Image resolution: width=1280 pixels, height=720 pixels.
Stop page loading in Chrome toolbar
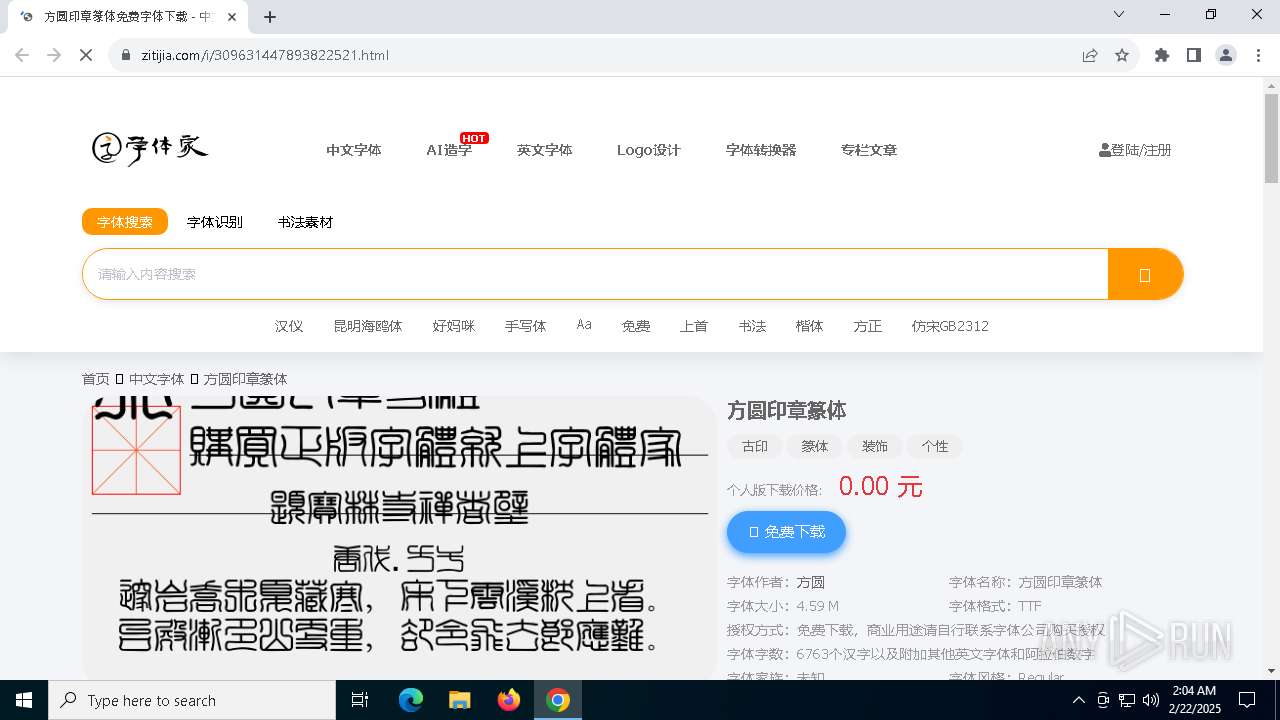(x=86, y=55)
